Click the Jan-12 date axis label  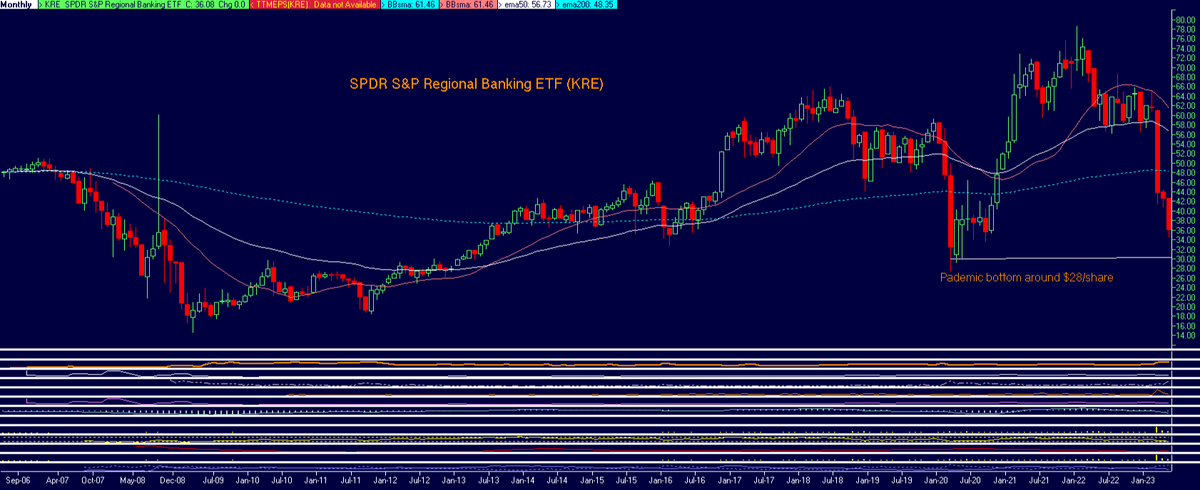385,480
